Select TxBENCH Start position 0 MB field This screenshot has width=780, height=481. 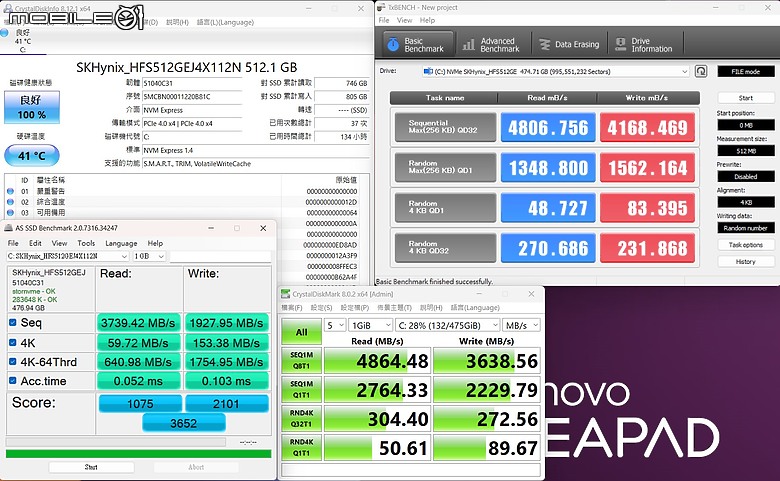point(745,125)
